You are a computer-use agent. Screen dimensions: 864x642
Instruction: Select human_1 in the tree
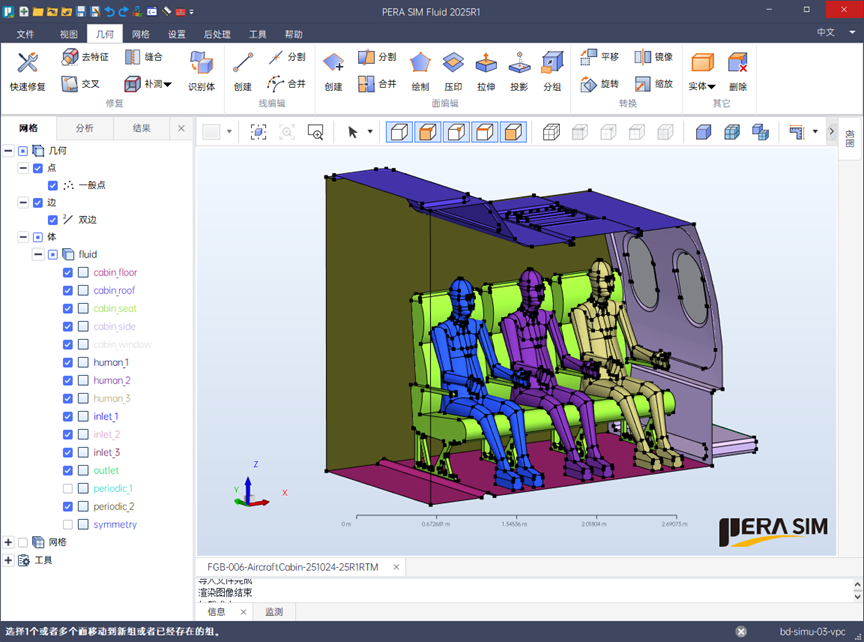pyautogui.click(x=111, y=363)
